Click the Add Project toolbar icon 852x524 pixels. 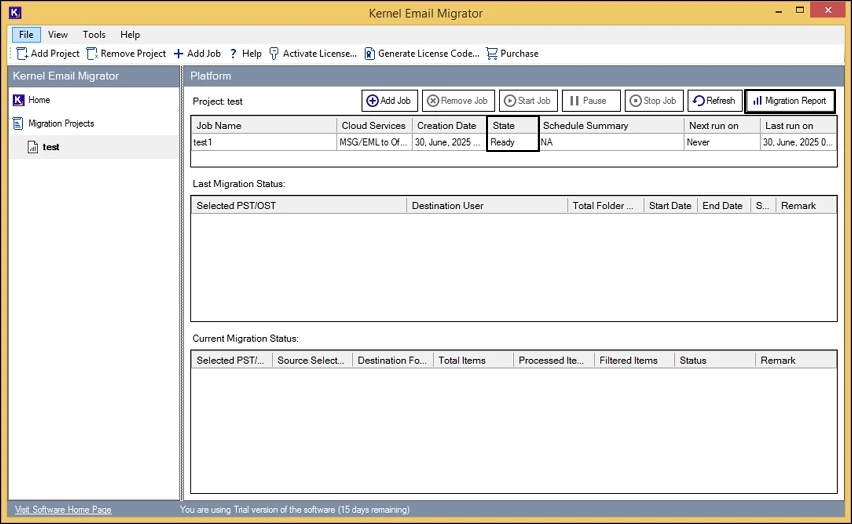(x=22, y=53)
